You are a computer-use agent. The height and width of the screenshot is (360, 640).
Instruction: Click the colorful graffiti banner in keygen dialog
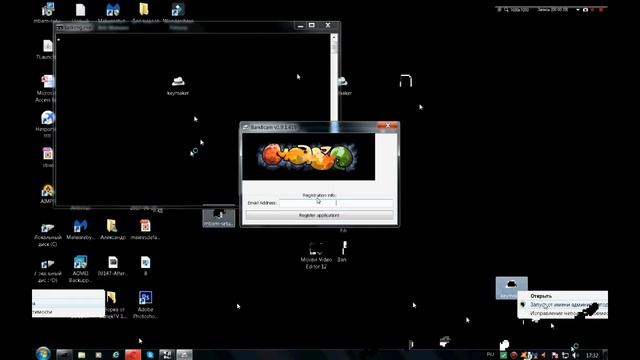click(x=309, y=157)
